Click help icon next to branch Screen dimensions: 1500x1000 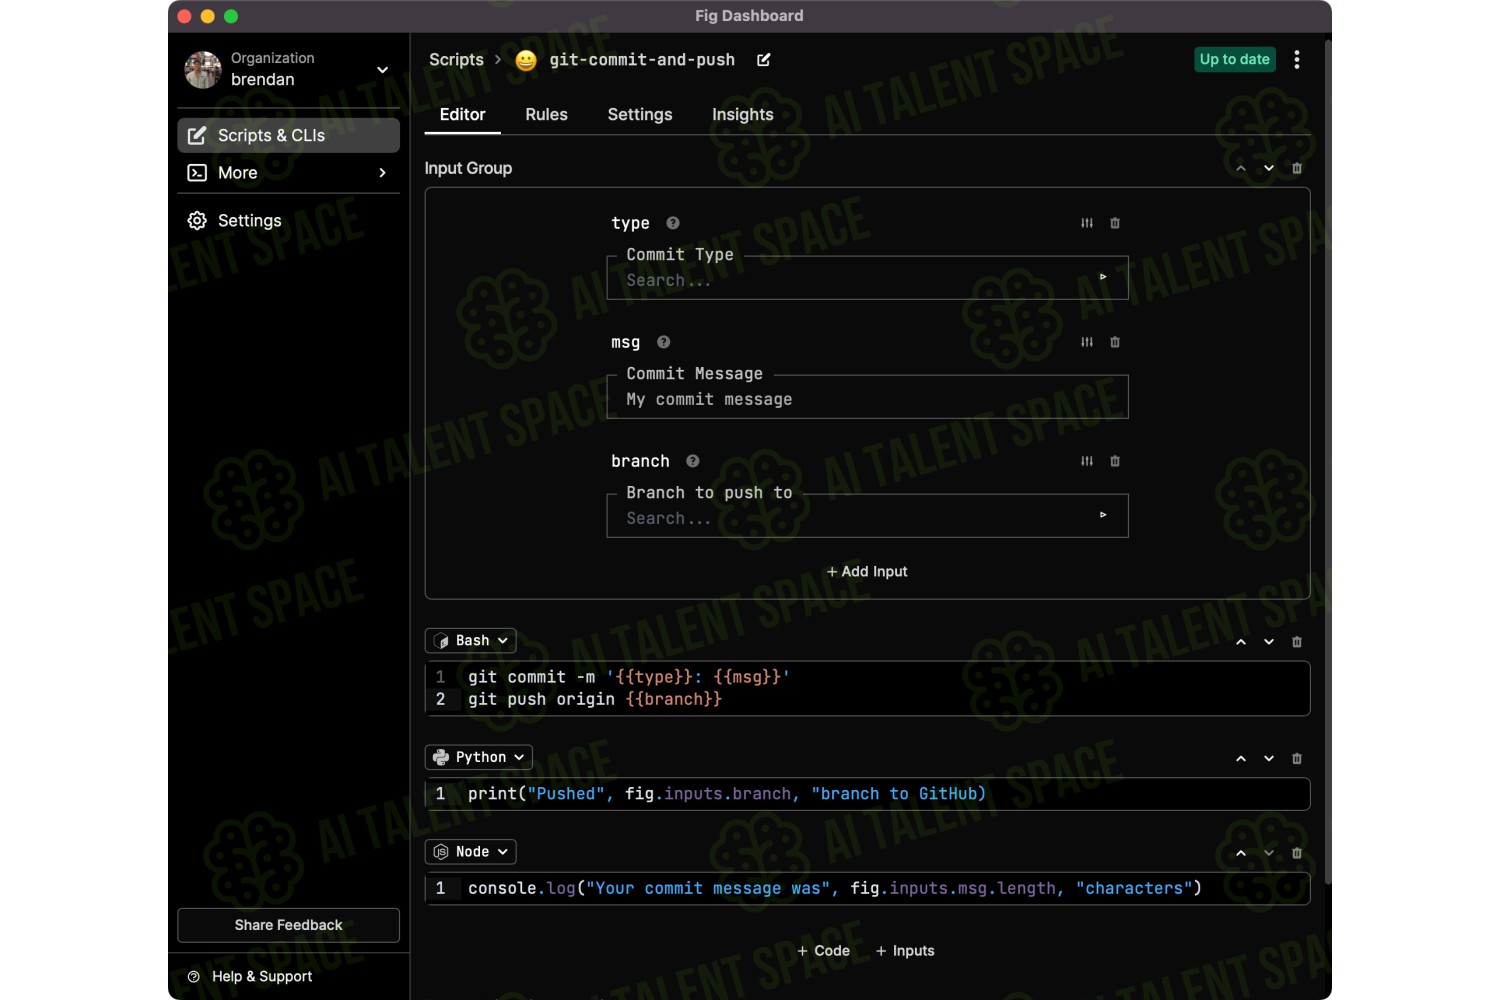coord(693,461)
